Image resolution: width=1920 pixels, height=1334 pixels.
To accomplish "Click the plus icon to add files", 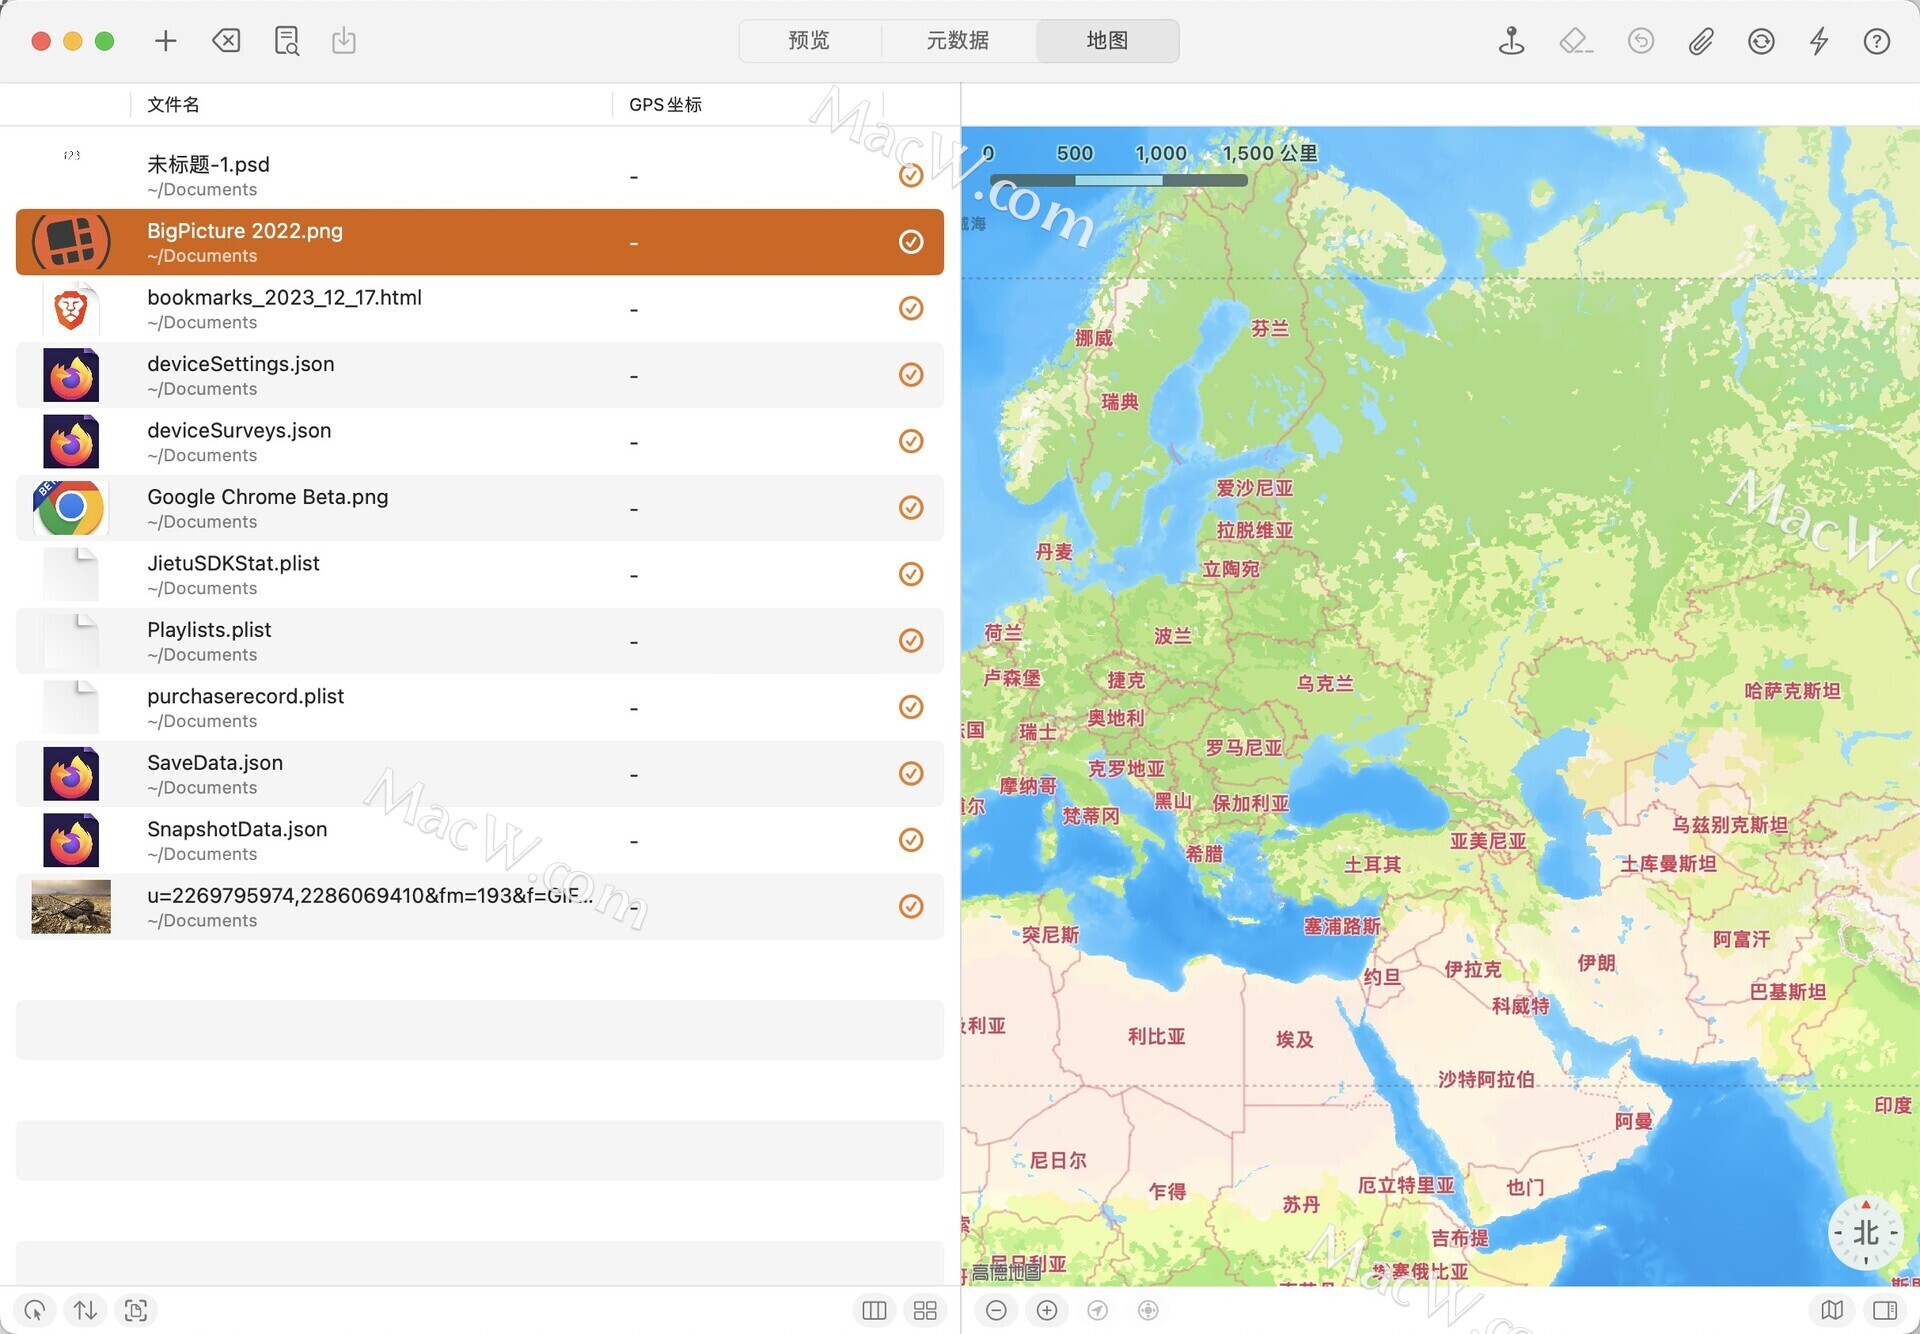I will pyautogui.click(x=166, y=40).
